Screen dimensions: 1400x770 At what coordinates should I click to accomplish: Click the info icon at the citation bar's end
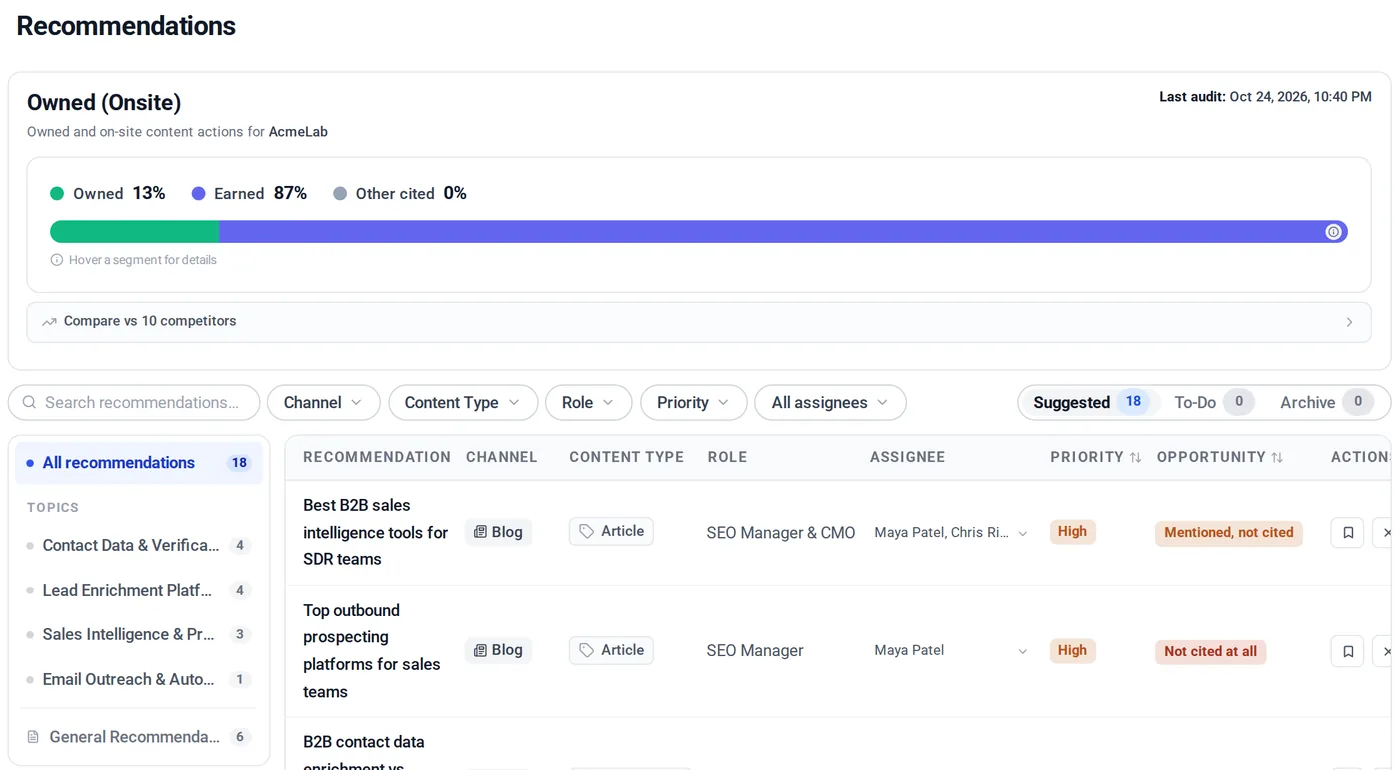1333,232
